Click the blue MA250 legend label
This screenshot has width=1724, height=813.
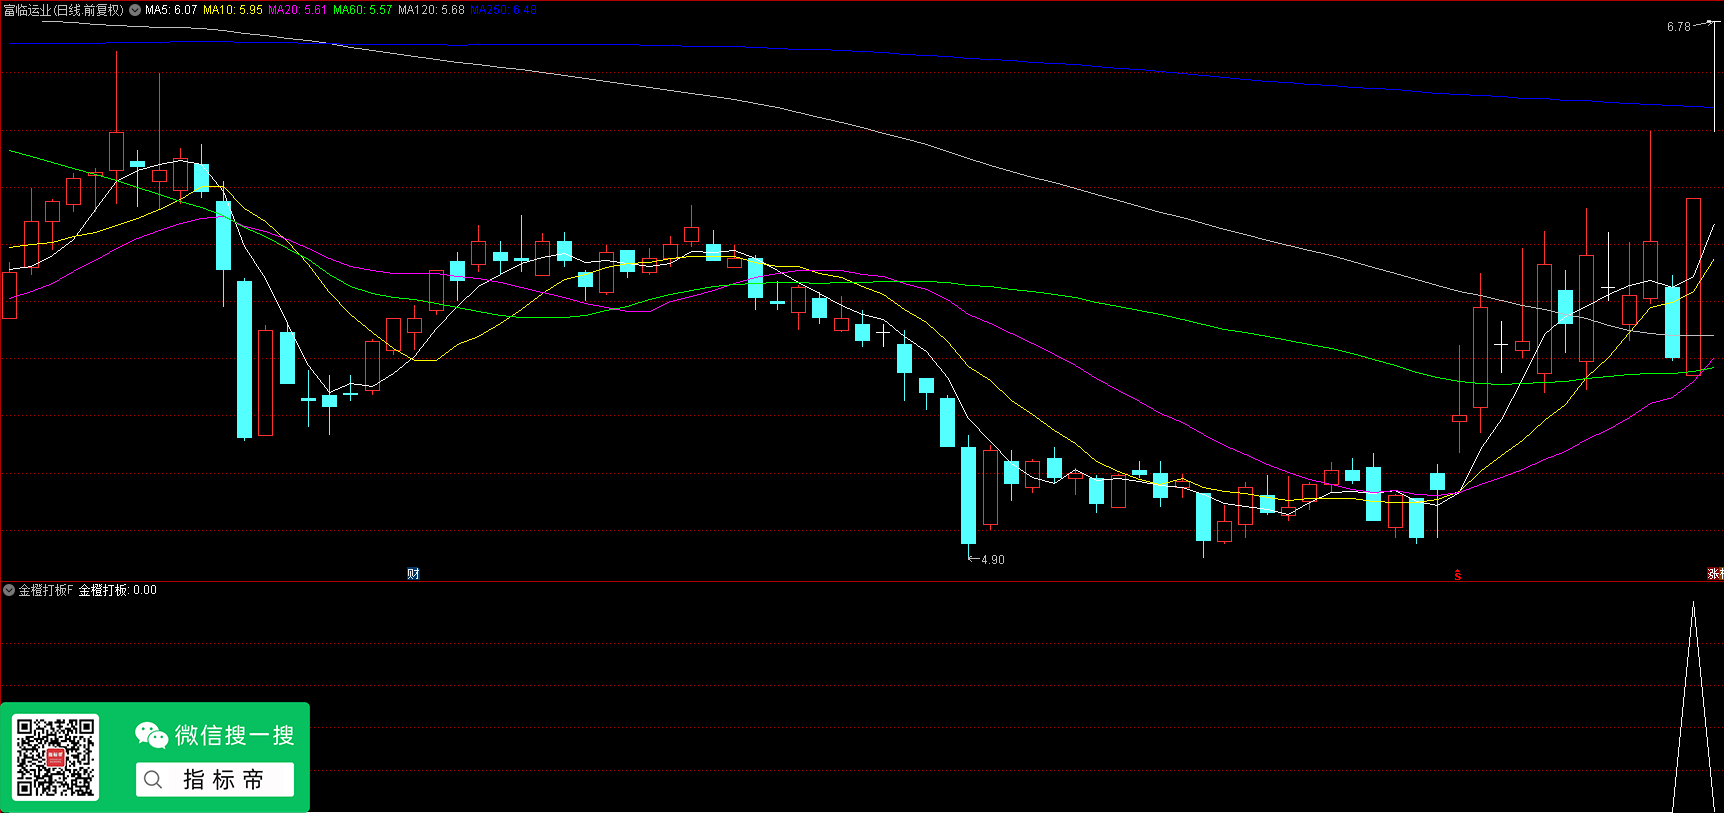pyautogui.click(x=503, y=10)
